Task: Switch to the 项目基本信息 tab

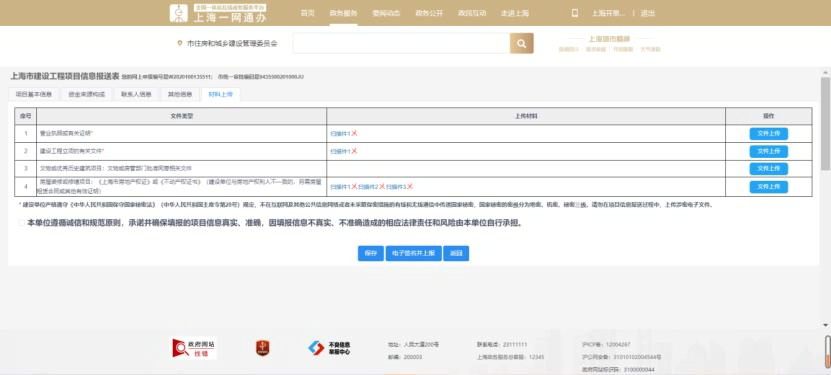Action: [33, 94]
